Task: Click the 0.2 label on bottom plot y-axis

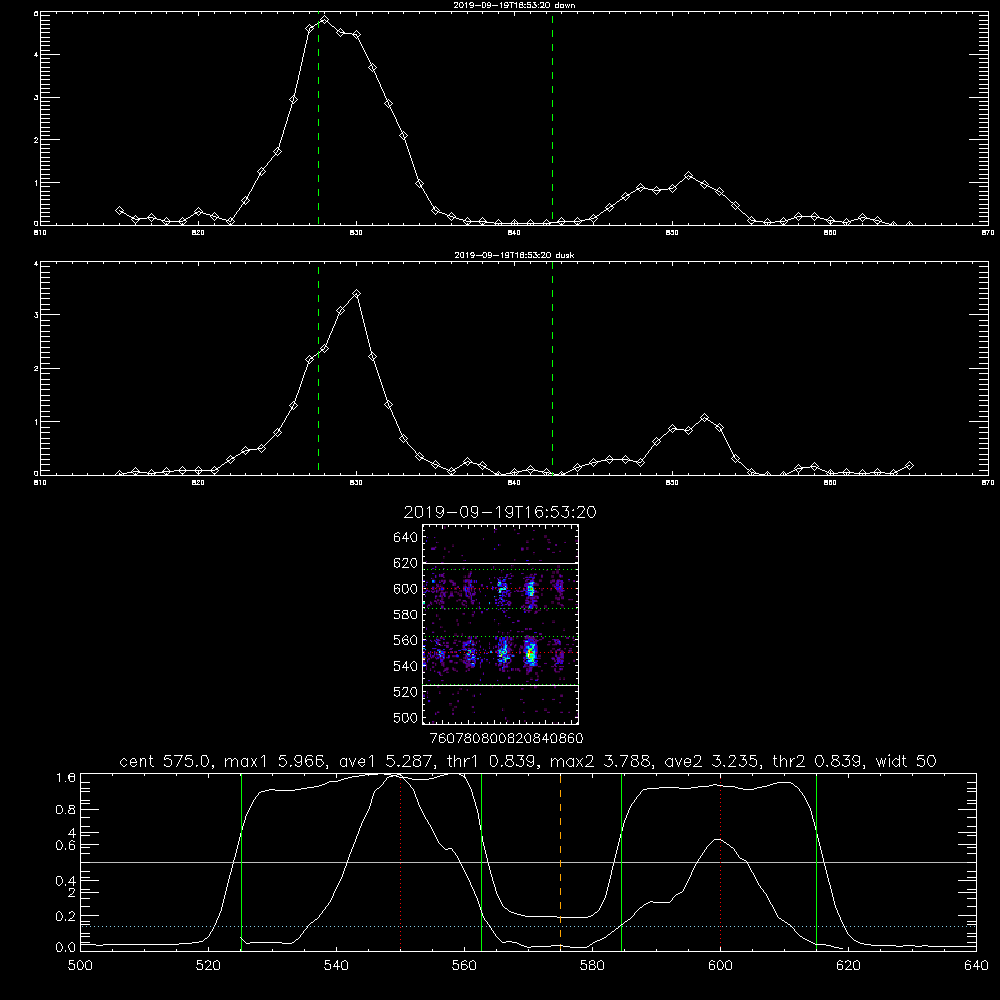Action: [x=66, y=916]
